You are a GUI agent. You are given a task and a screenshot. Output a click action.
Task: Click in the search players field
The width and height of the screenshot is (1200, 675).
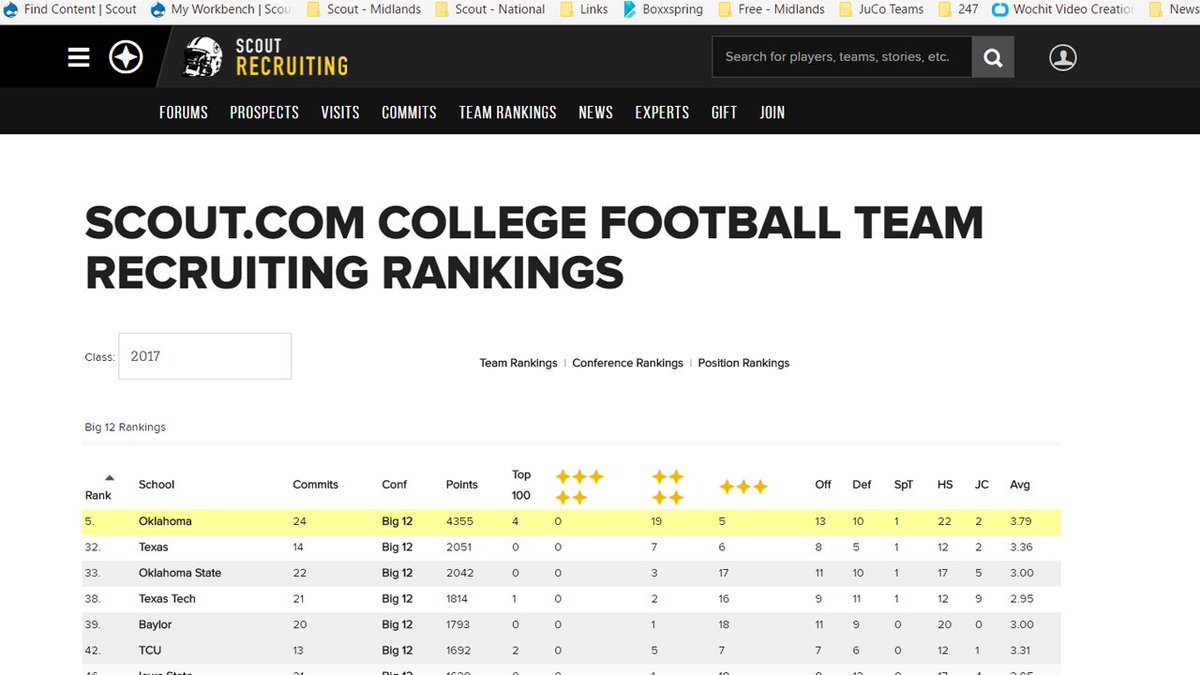[841, 57]
